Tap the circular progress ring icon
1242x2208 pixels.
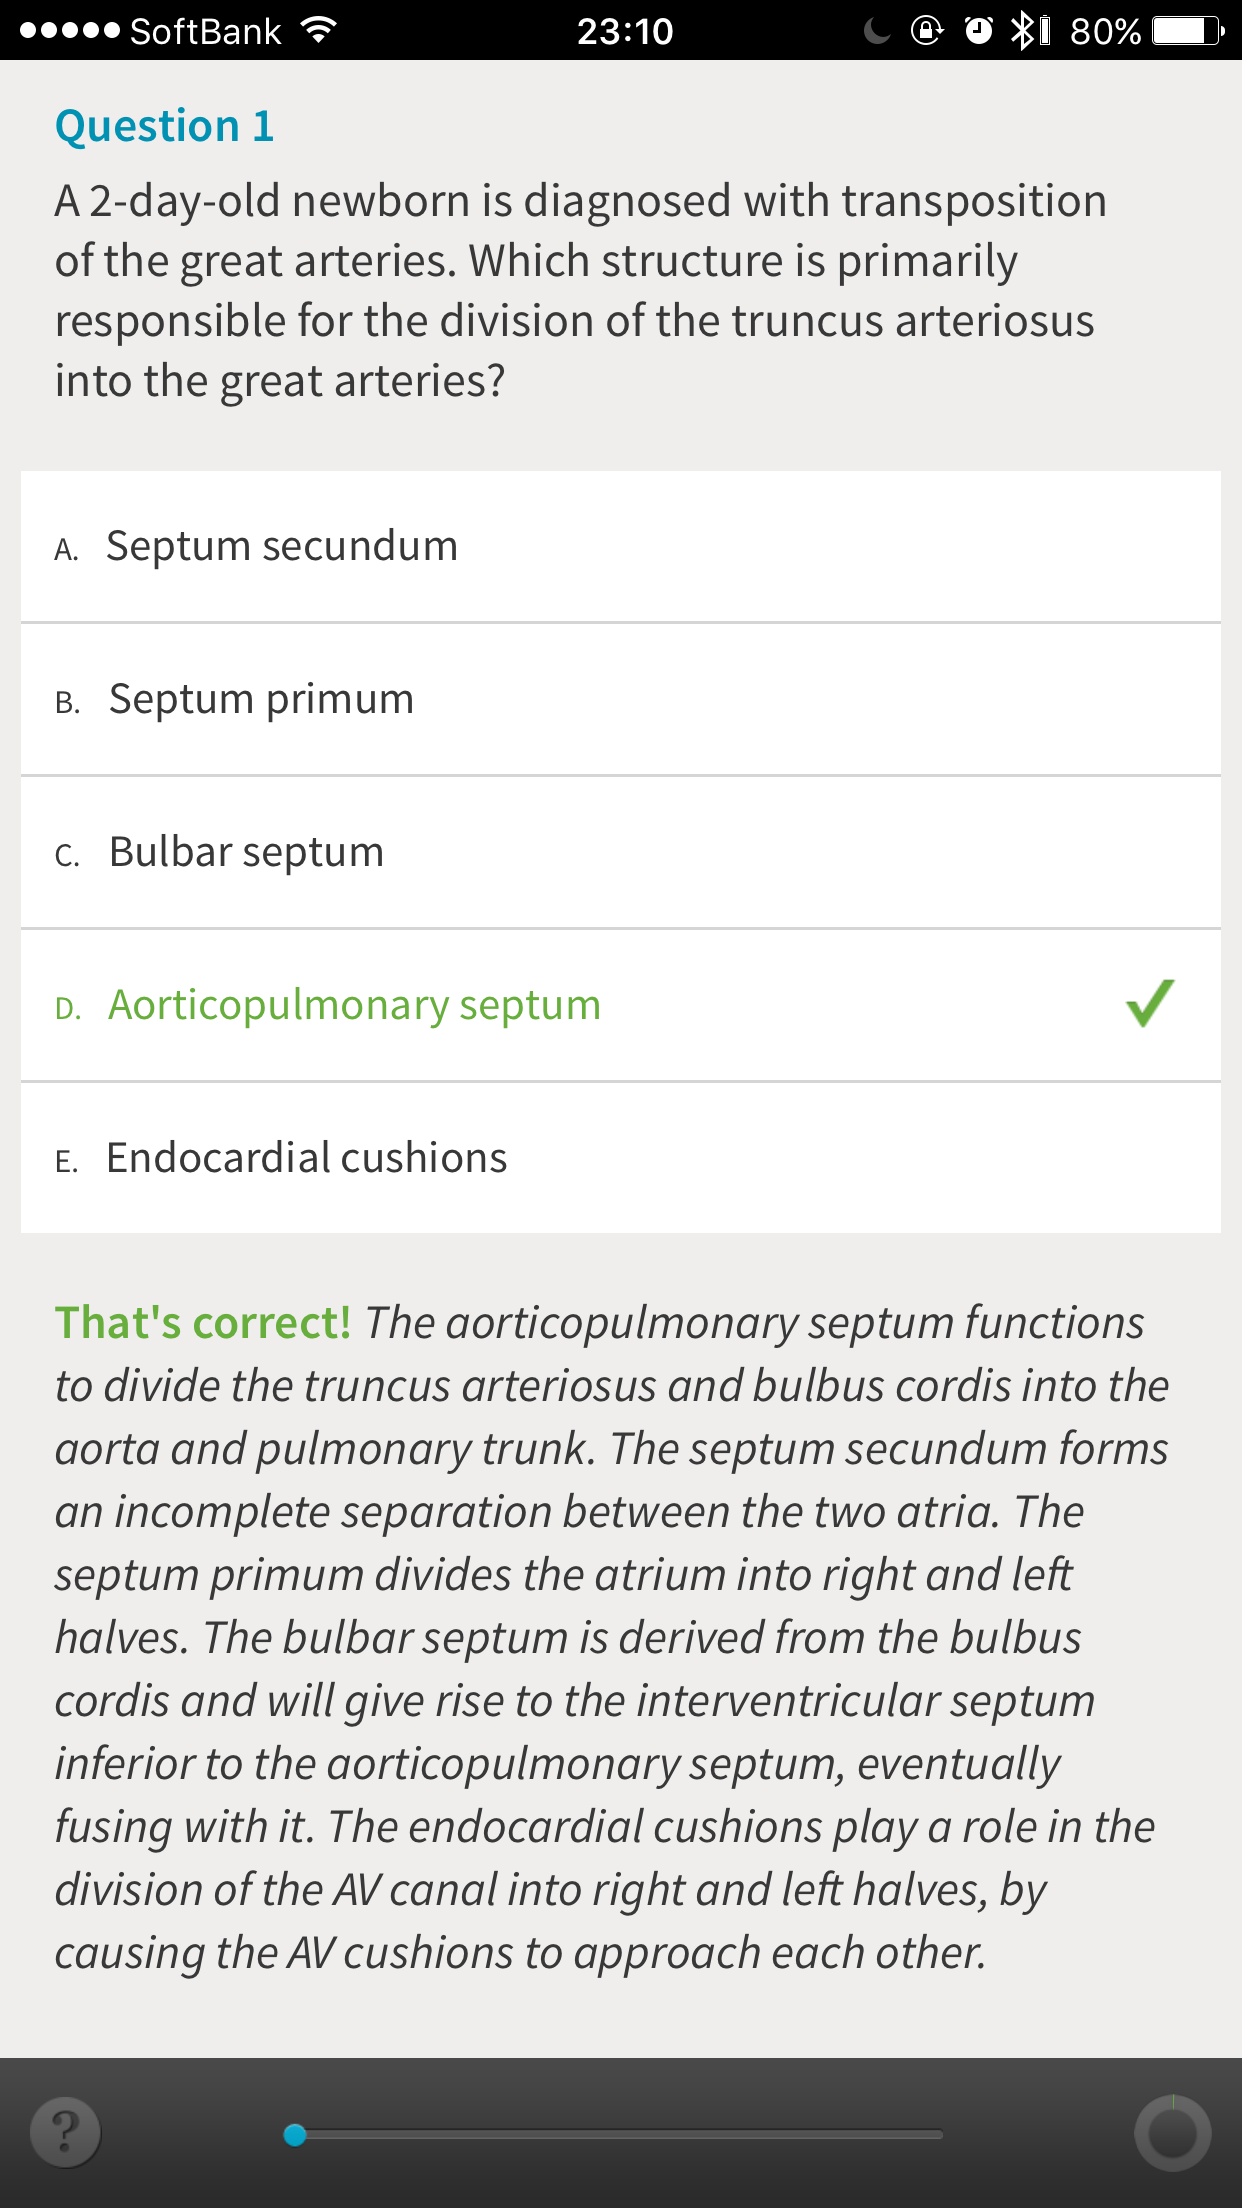point(1172,2133)
